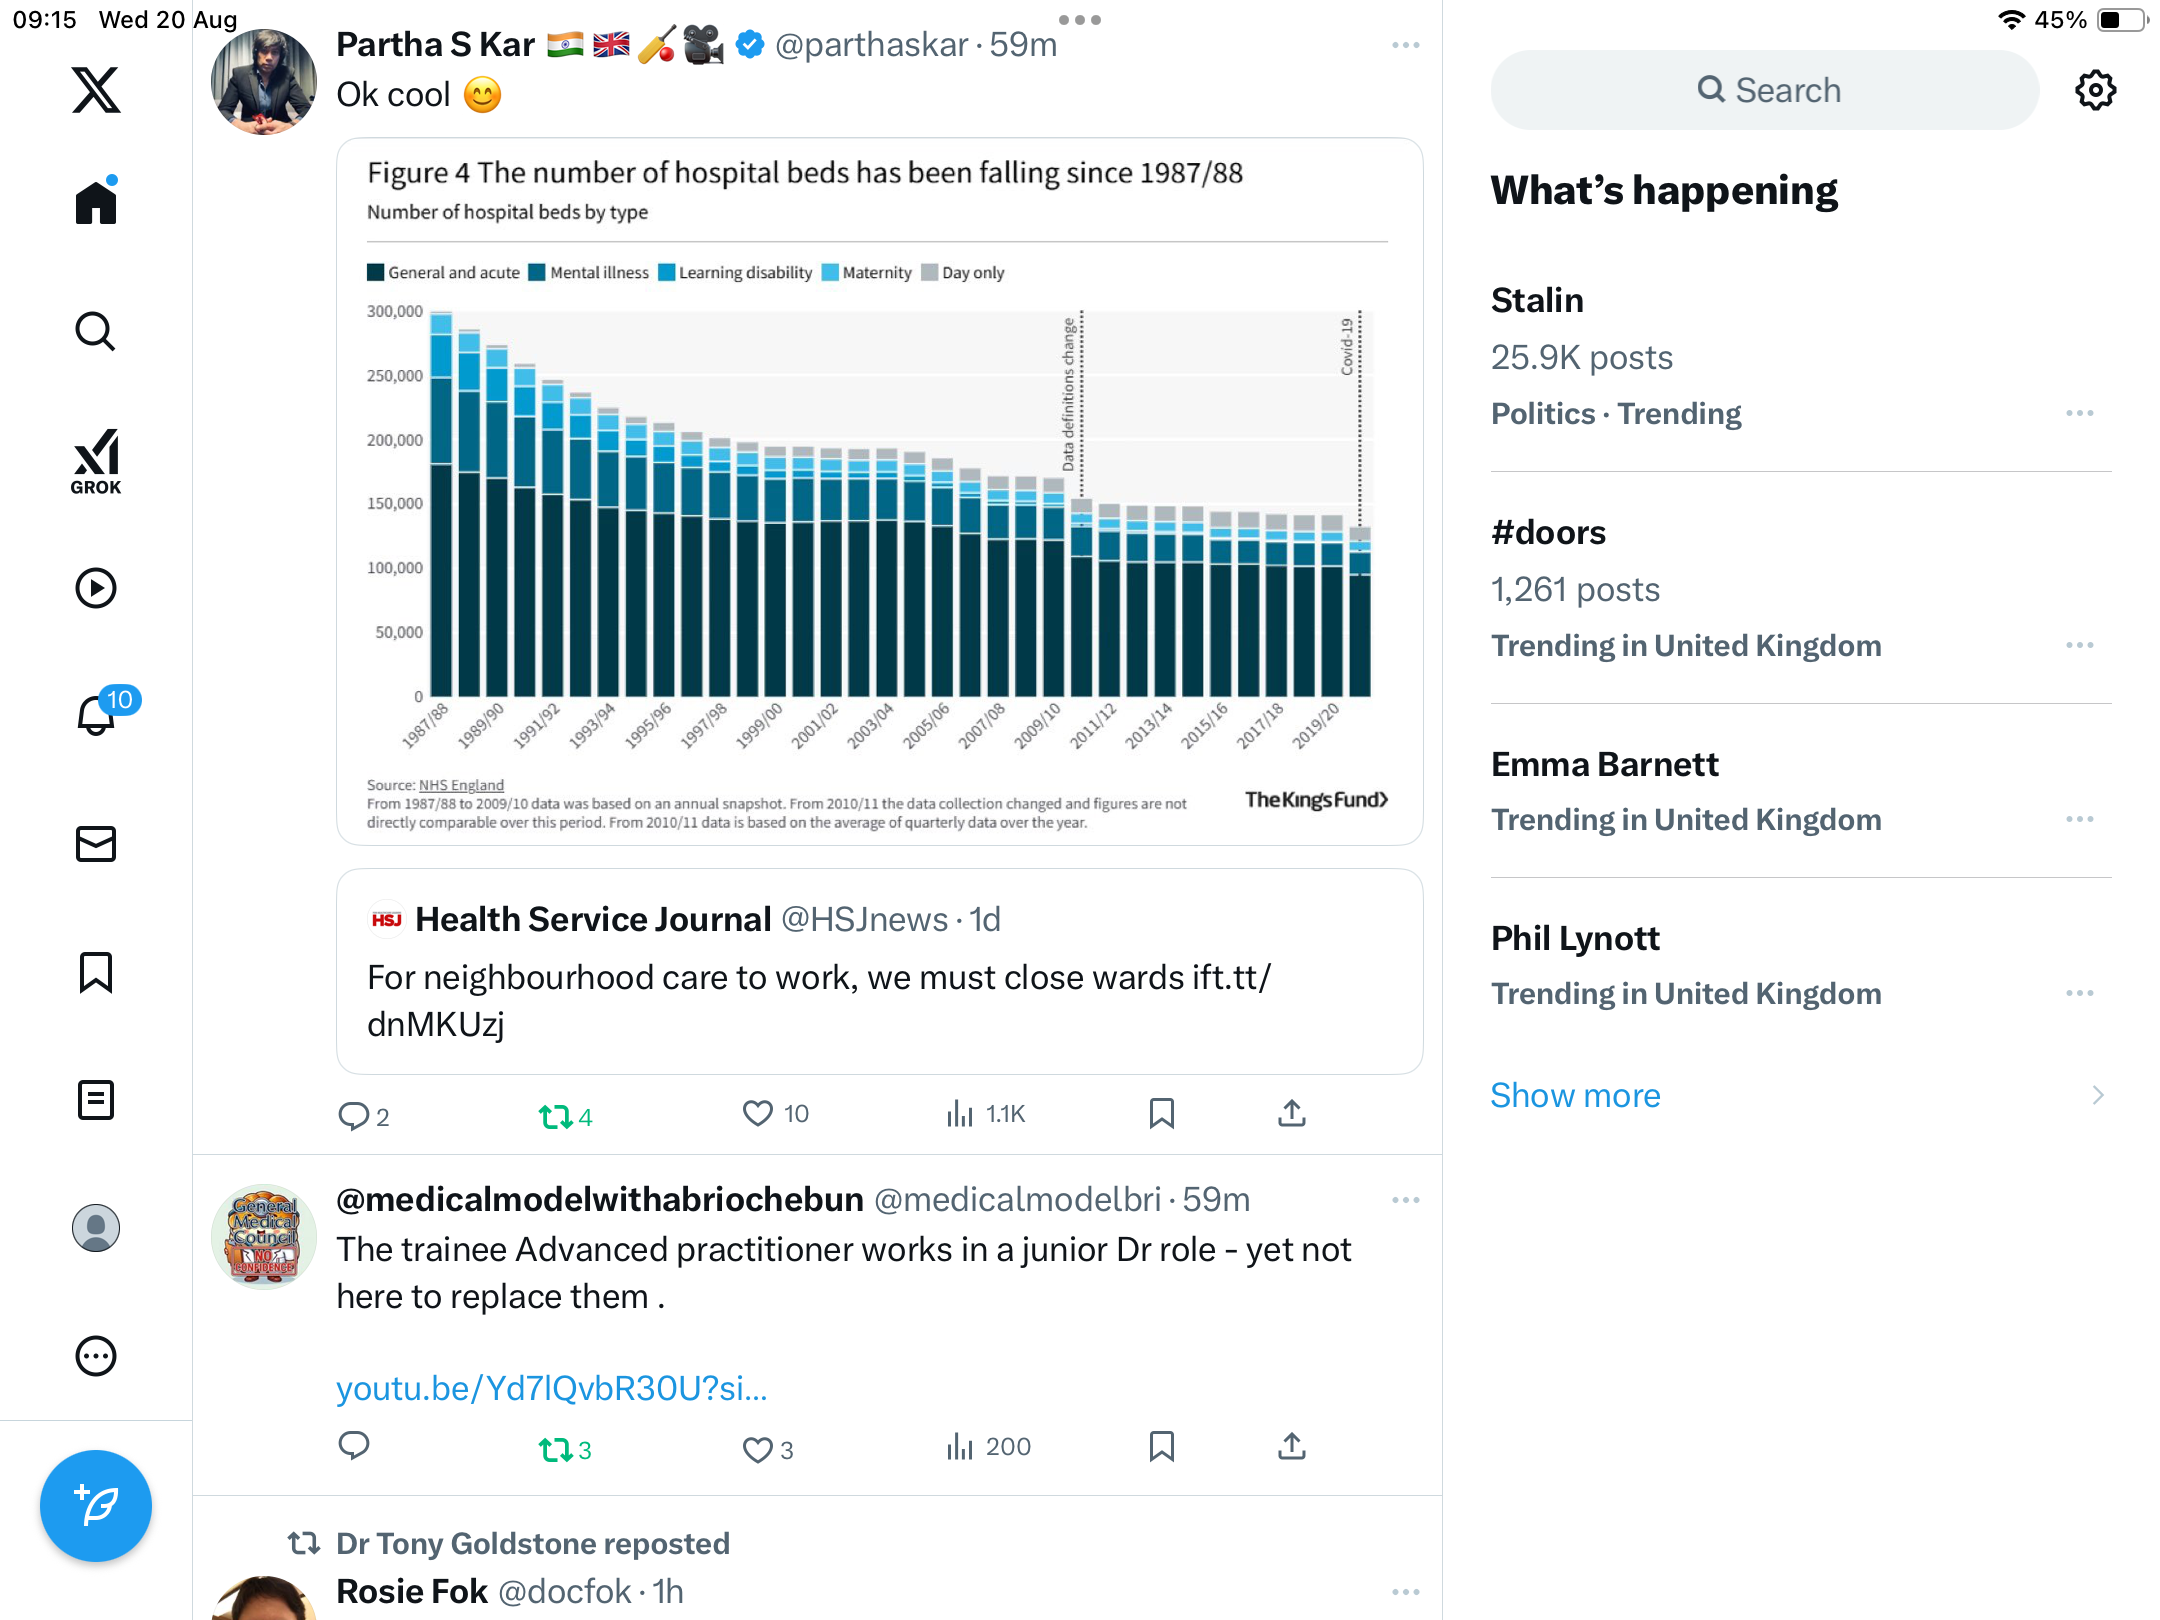Toggle repost on Partha S Kar's post
Image resolution: width=2160 pixels, height=1620 pixels.
coord(555,1116)
